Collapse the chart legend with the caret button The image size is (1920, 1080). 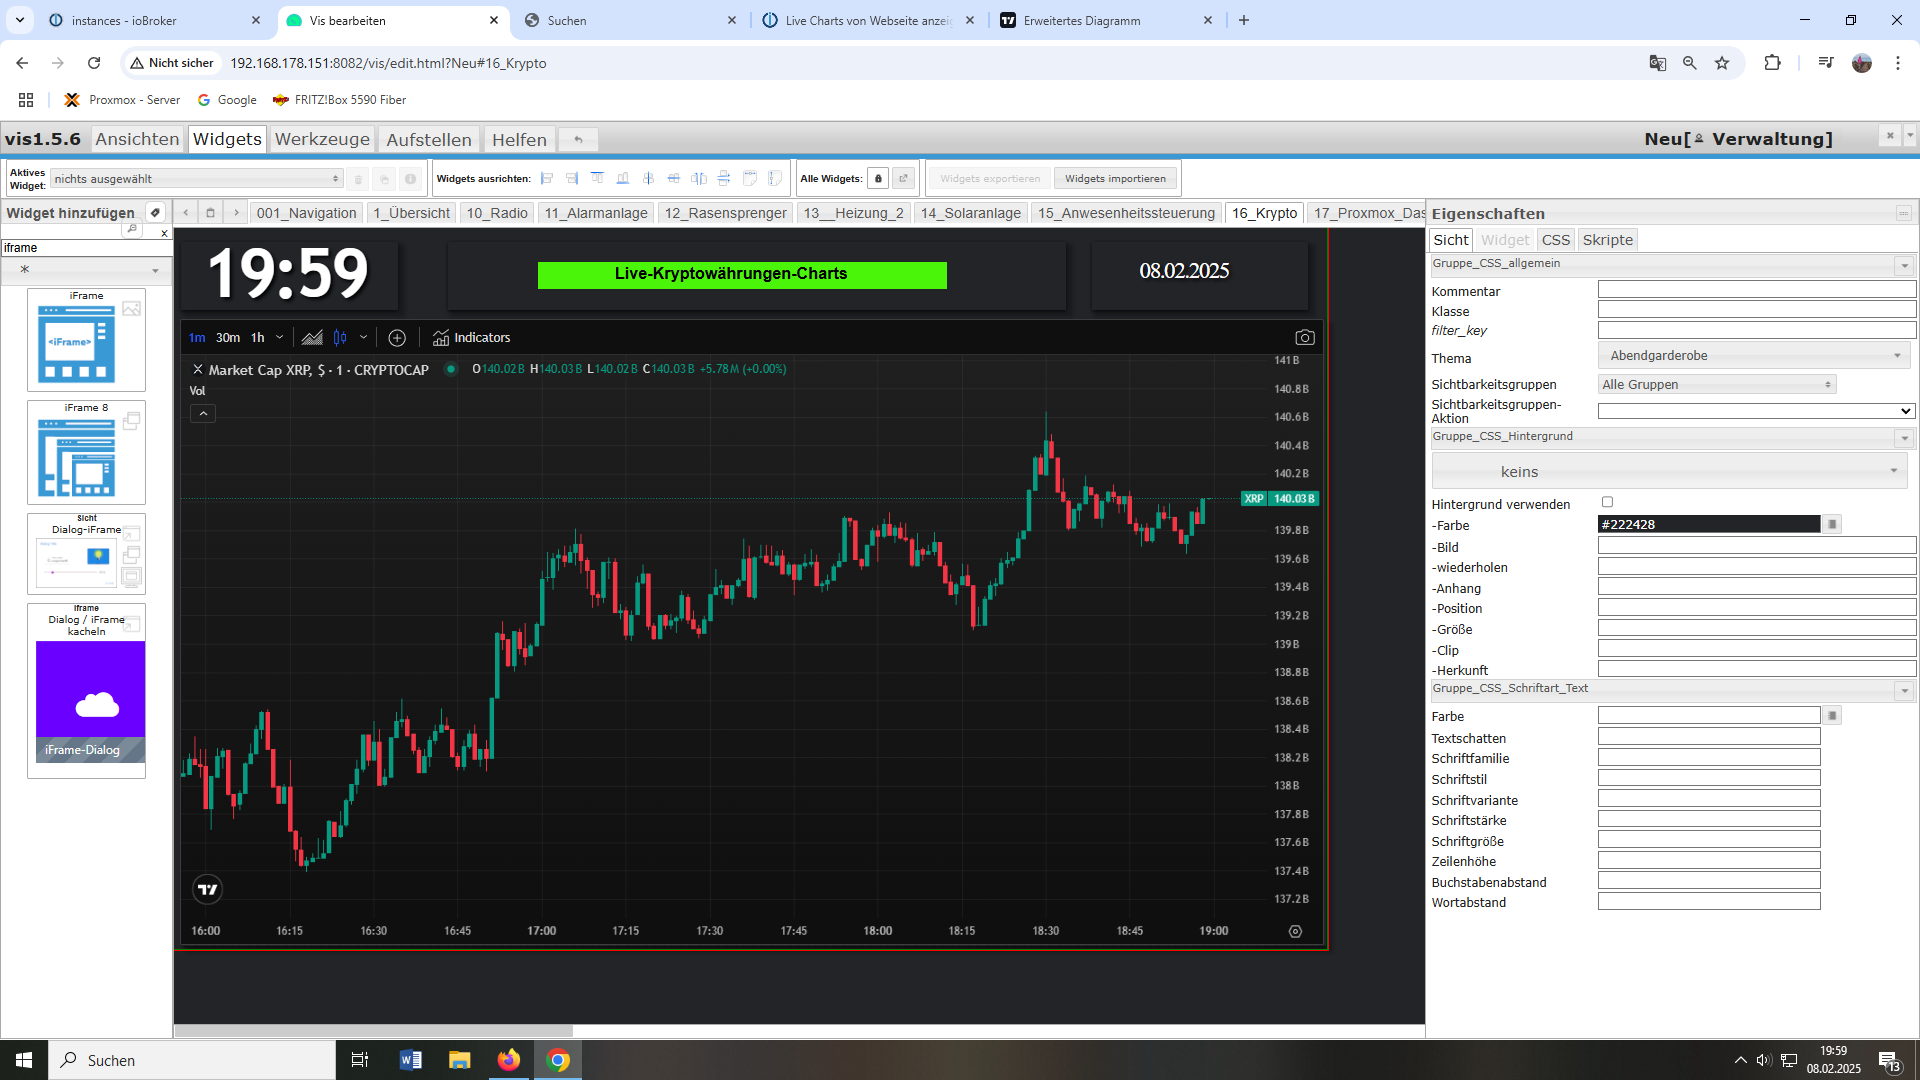coord(203,413)
